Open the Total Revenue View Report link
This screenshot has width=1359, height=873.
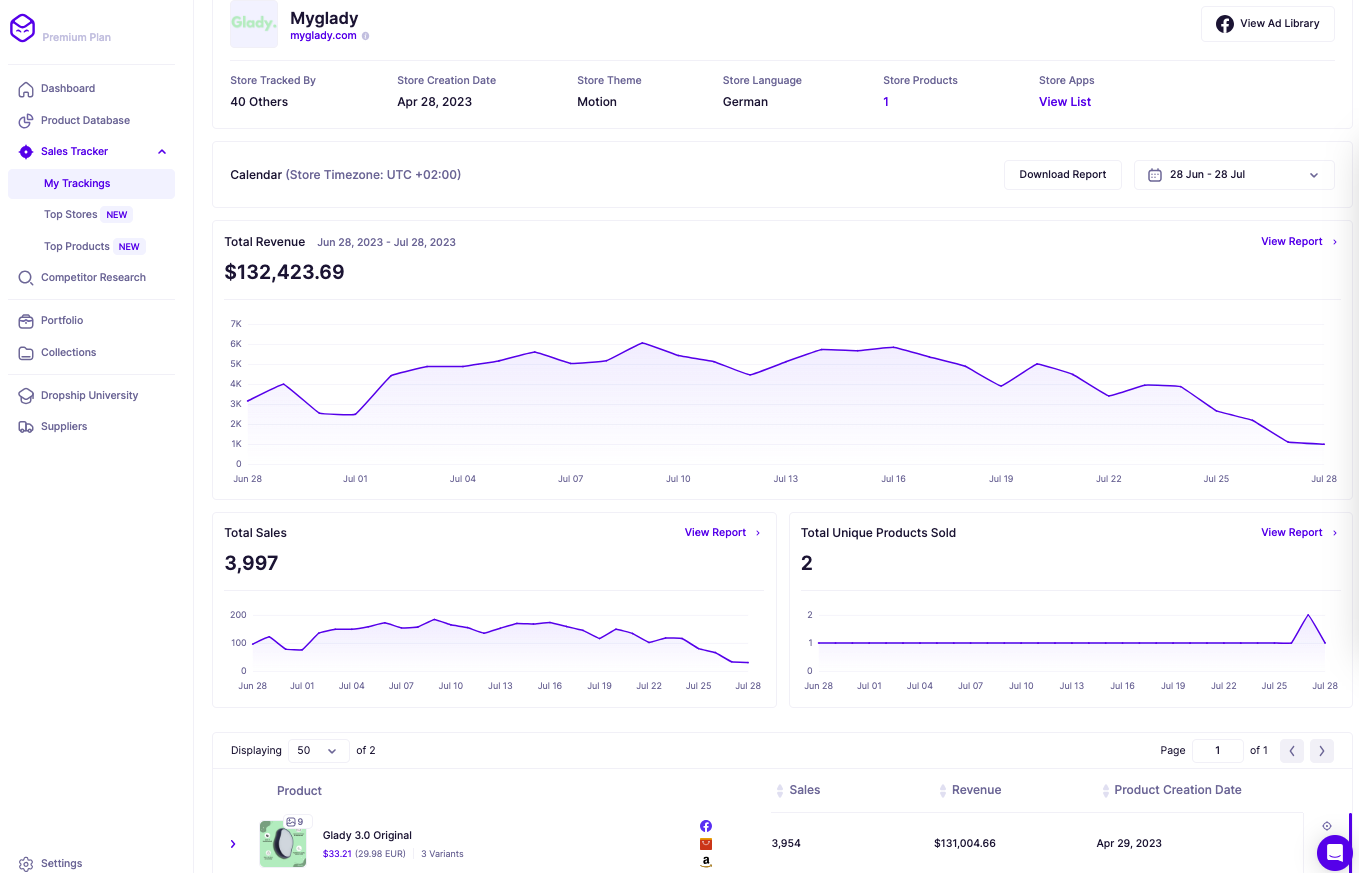[x=1292, y=241]
